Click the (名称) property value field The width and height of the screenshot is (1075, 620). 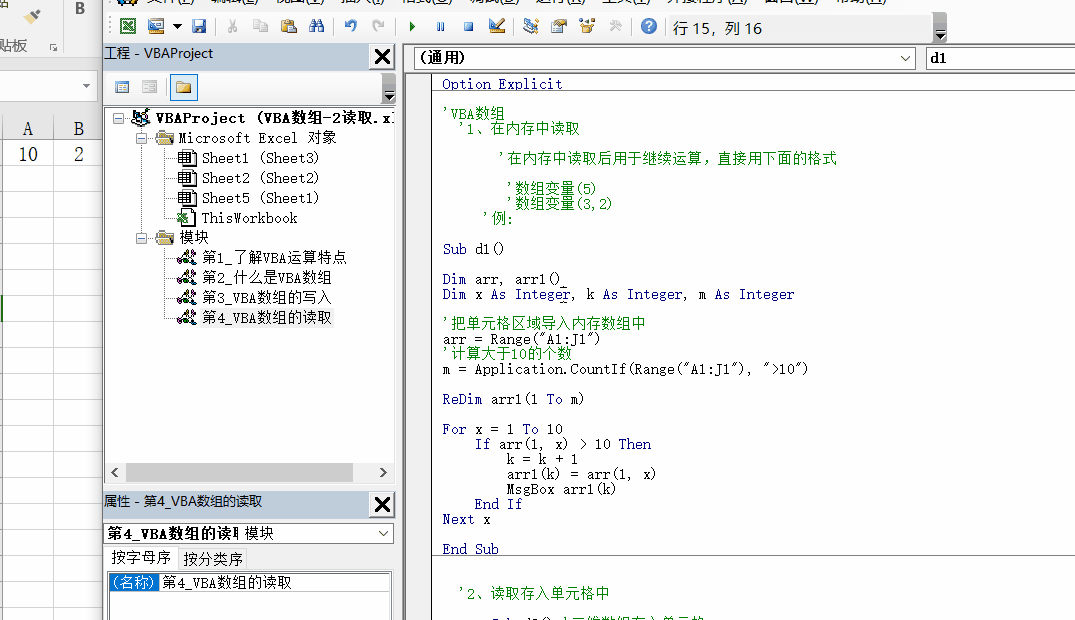(274, 582)
